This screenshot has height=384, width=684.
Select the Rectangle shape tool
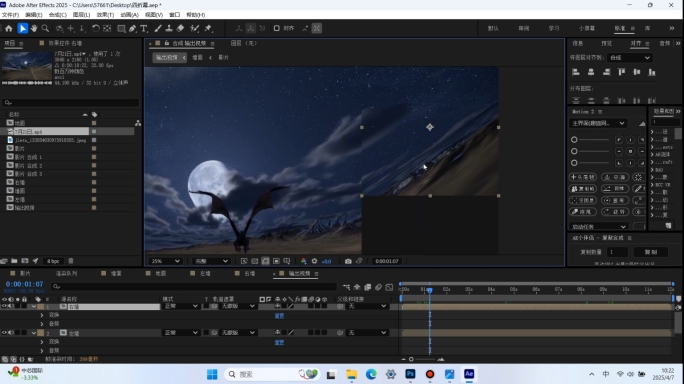click(x=121, y=28)
